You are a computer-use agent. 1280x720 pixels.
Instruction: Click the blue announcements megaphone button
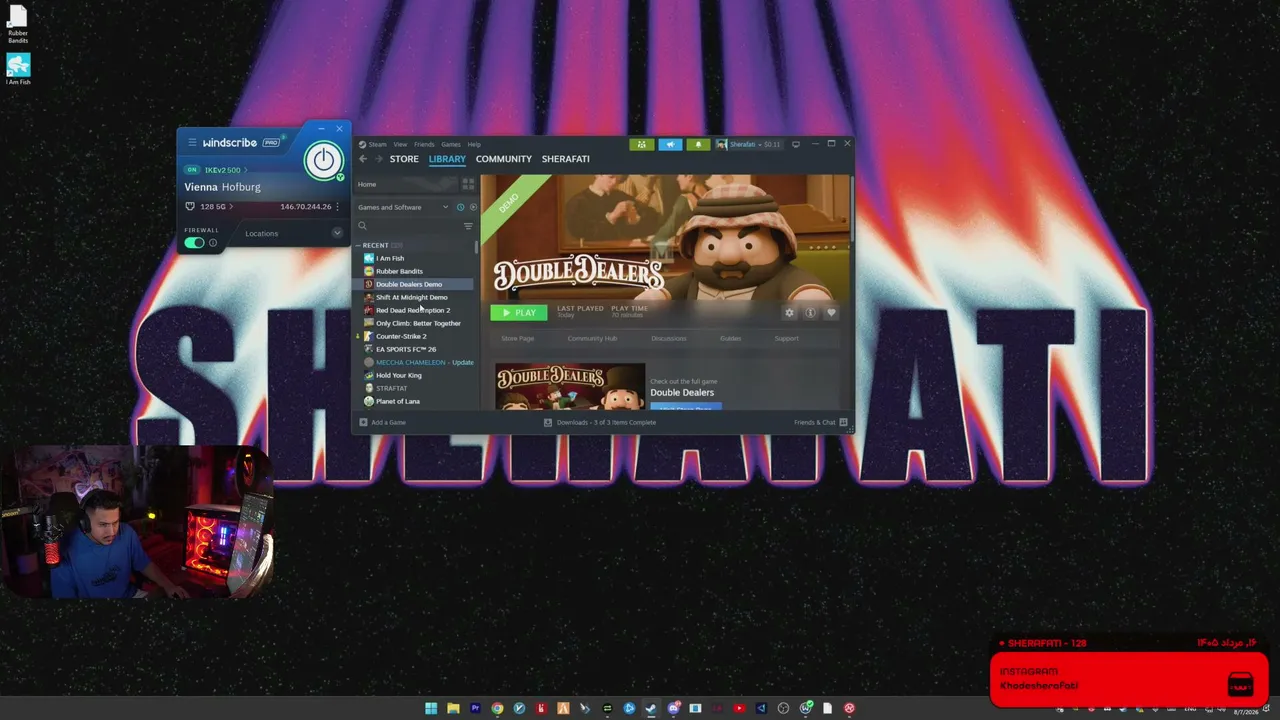(670, 144)
